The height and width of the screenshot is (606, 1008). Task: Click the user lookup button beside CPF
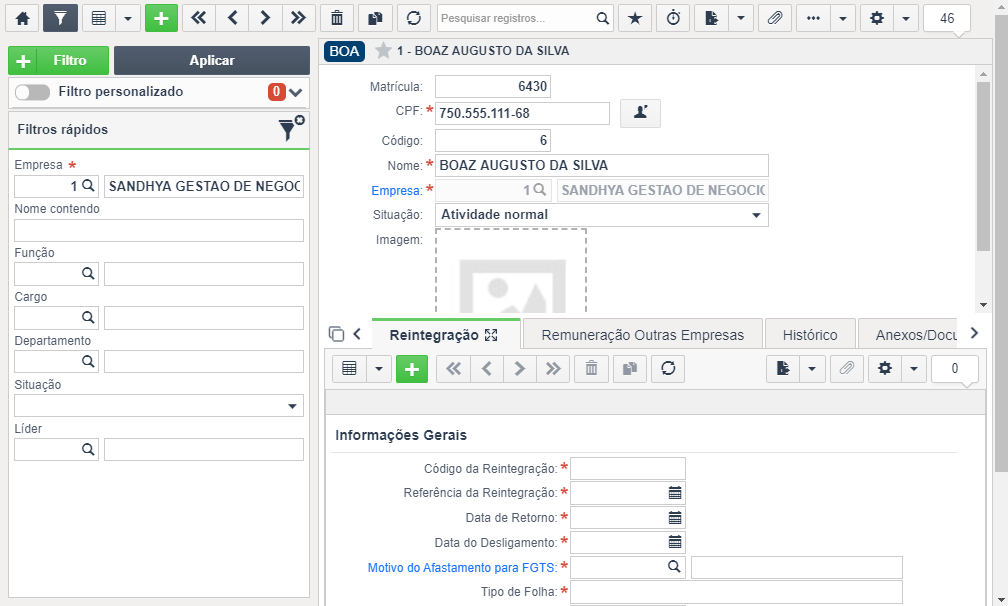pyautogui.click(x=640, y=113)
